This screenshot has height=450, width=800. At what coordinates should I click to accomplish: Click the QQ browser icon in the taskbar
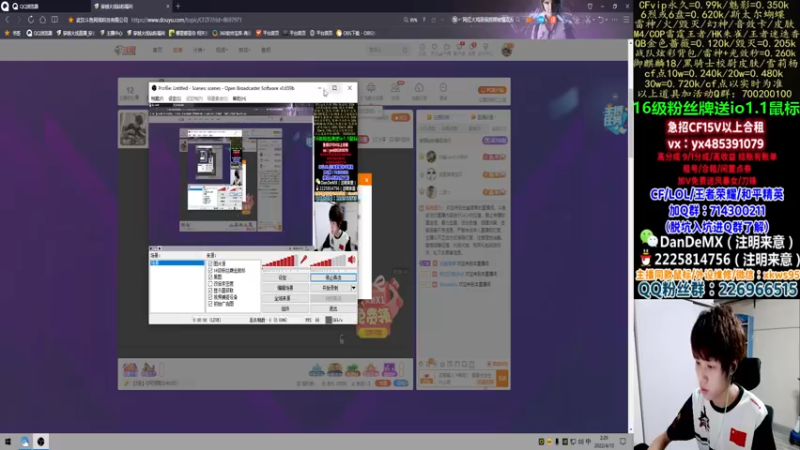click(24, 441)
